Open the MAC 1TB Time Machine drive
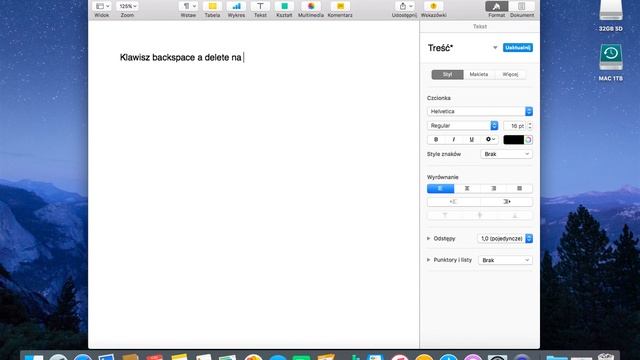640x360 pixels. point(611,62)
